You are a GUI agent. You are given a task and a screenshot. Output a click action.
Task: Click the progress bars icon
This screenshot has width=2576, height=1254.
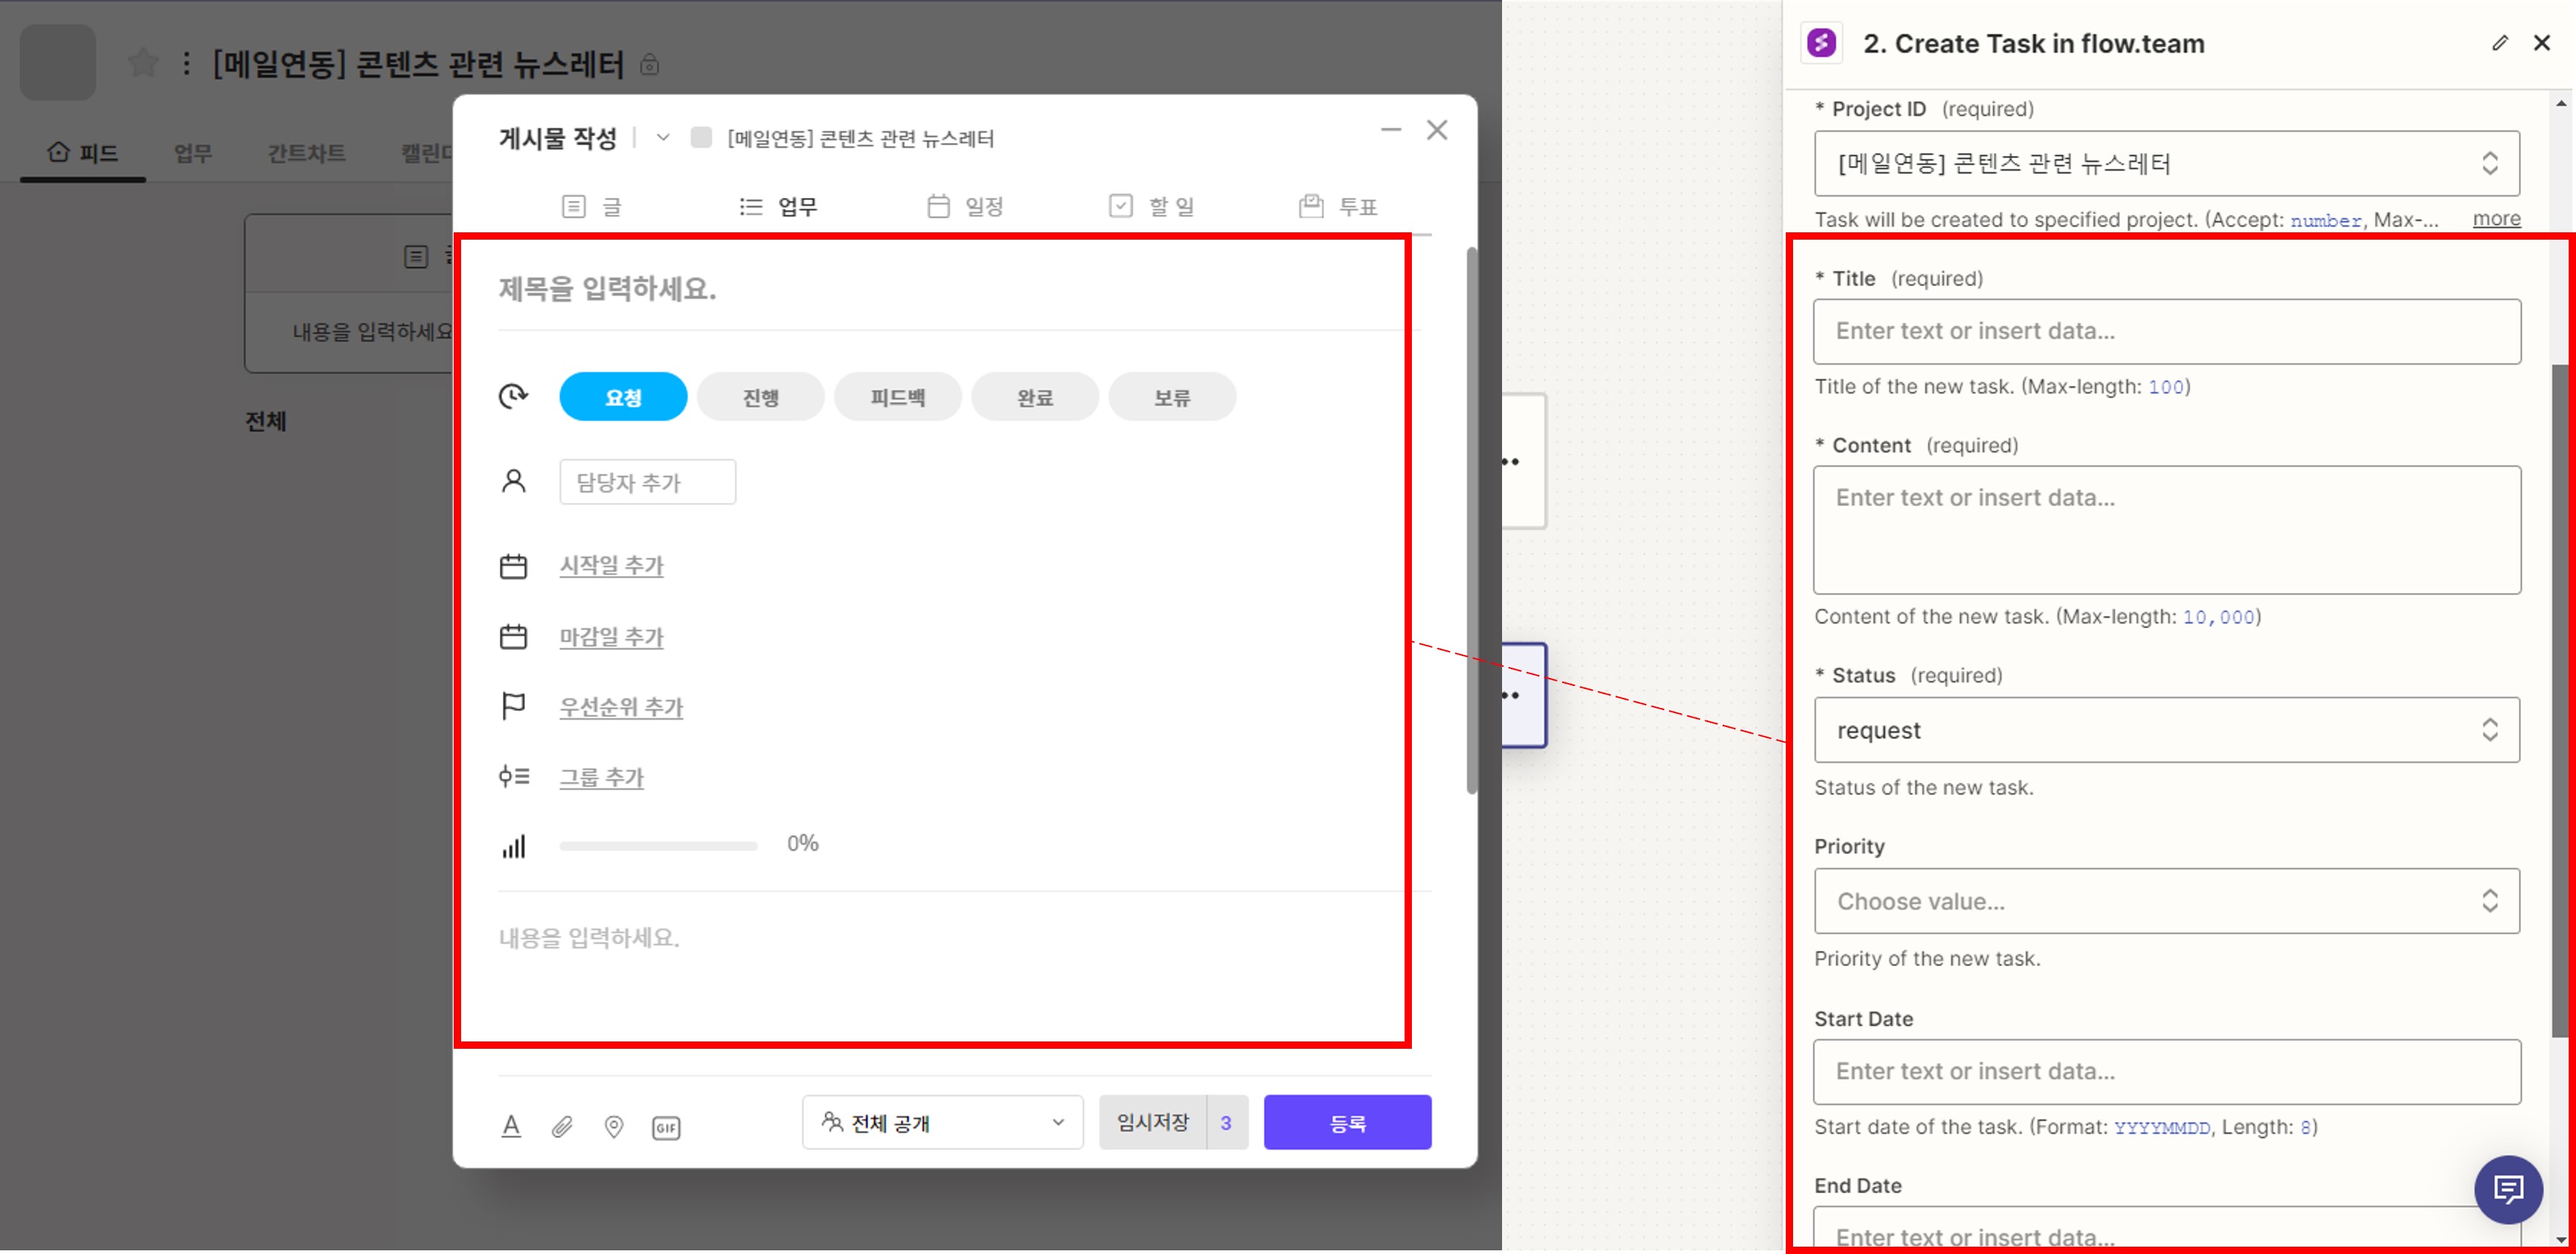pos(513,846)
